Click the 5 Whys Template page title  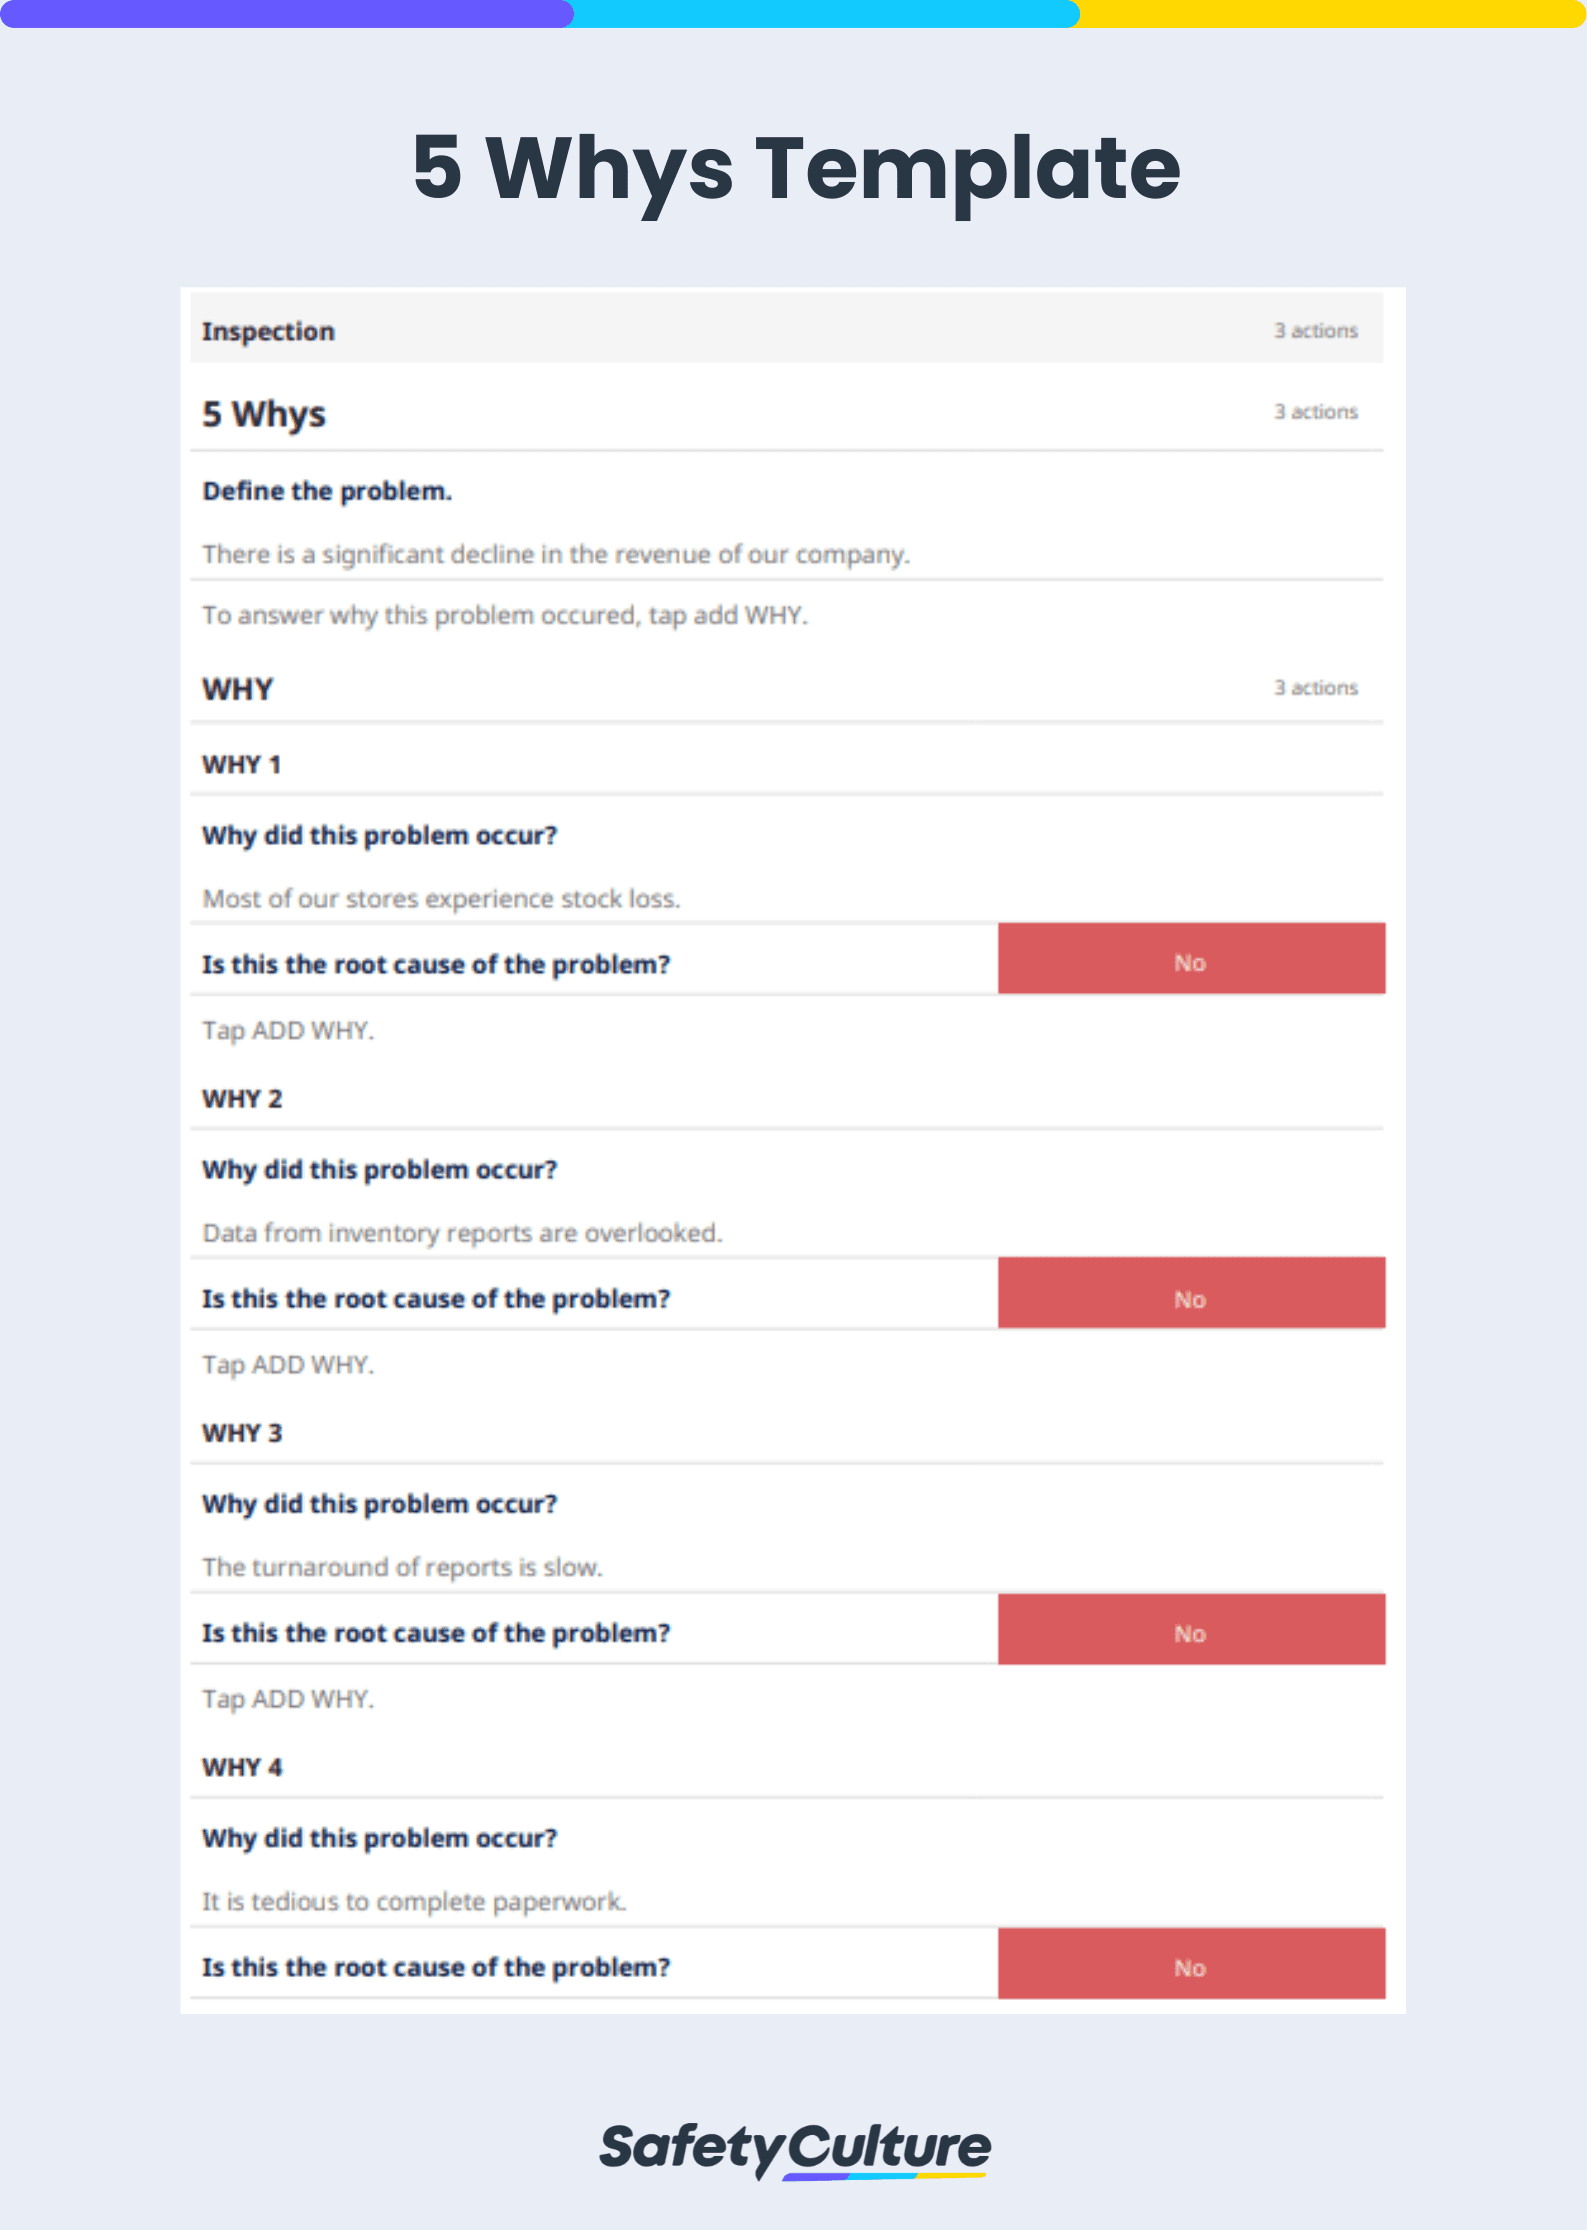coord(796,168)
